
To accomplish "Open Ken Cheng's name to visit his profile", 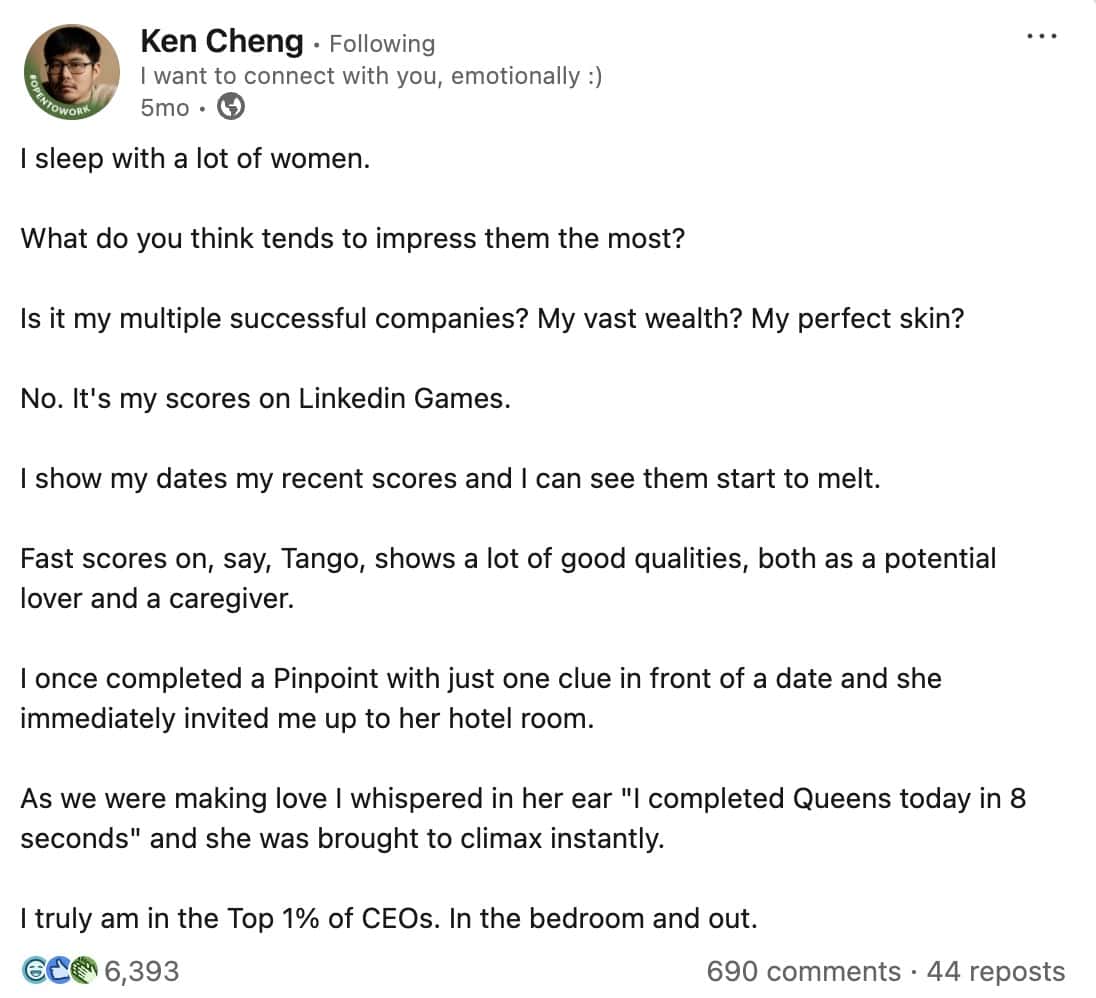I will pyautogui.click(x=222, y=42).
